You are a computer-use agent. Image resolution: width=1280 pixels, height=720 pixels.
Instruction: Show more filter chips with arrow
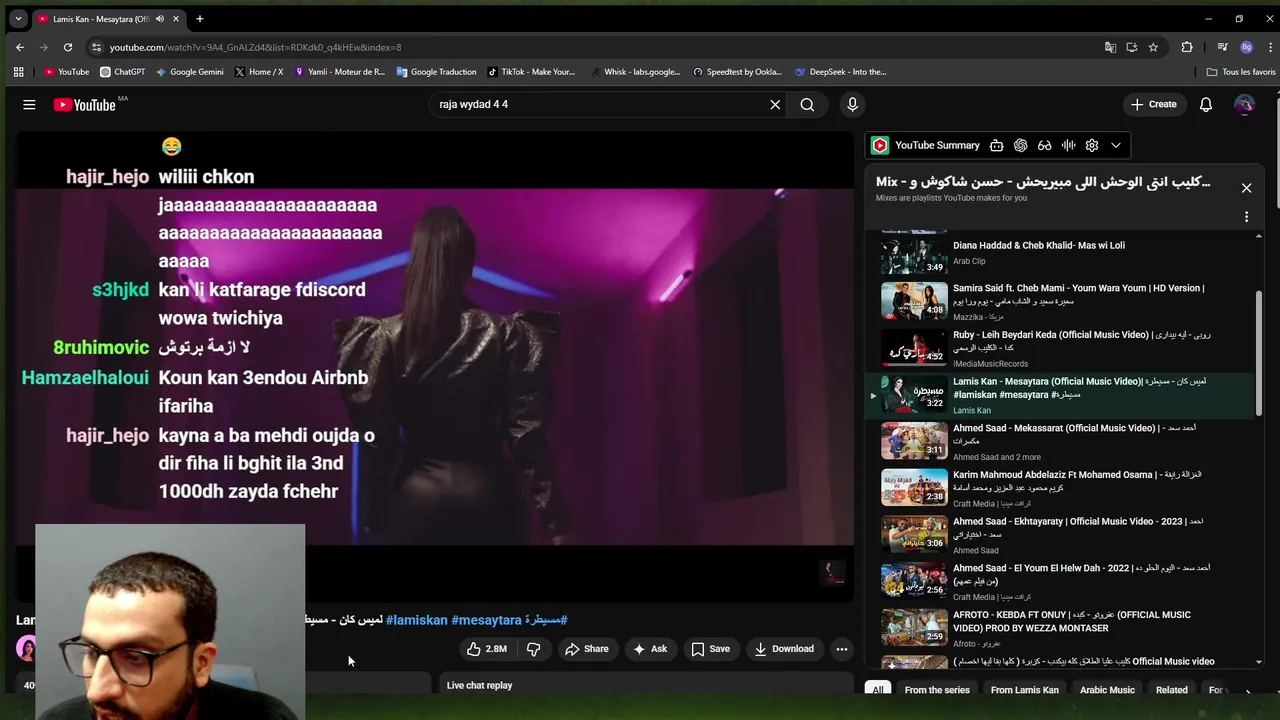tap(1246, 690)
